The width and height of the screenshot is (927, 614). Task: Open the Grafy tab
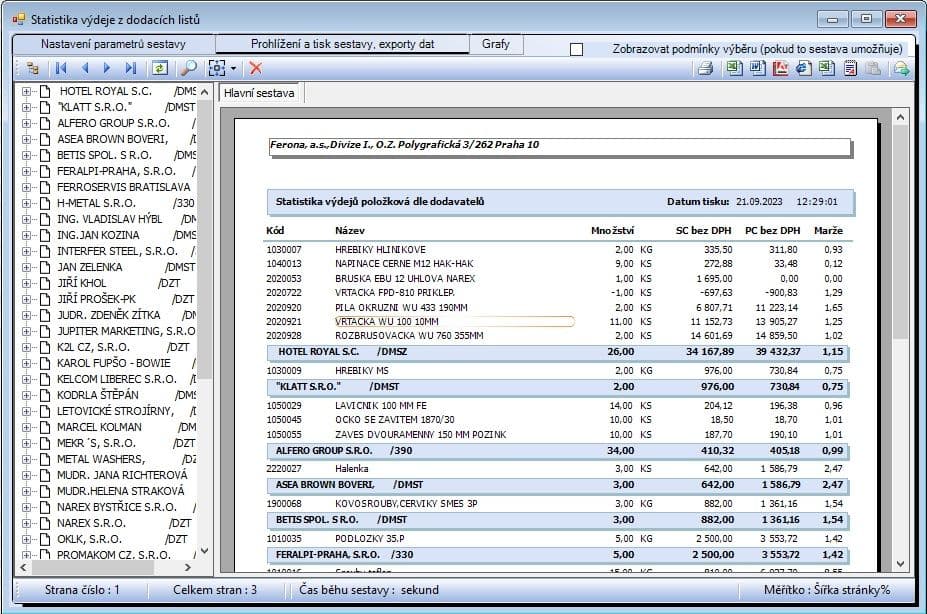[495, 44]
